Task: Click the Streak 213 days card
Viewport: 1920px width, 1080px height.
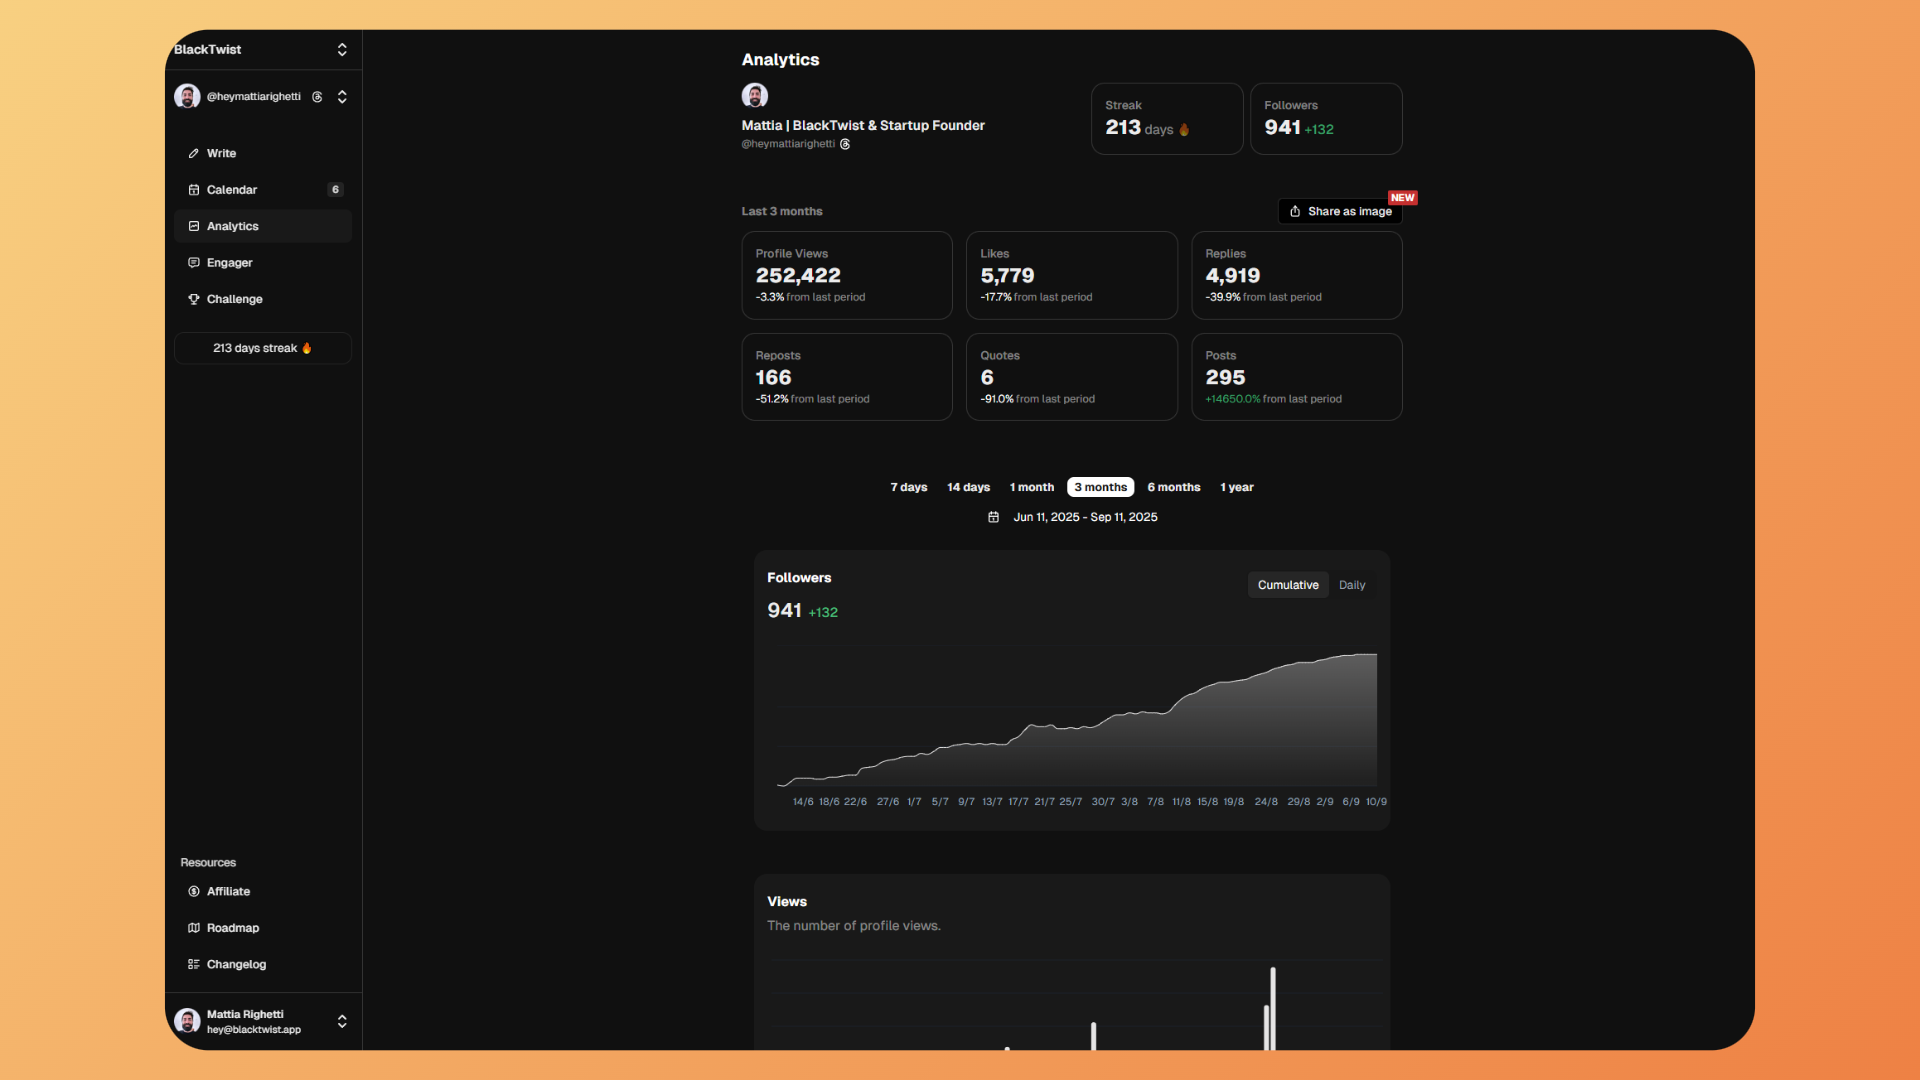Action: pos(1167,119)
